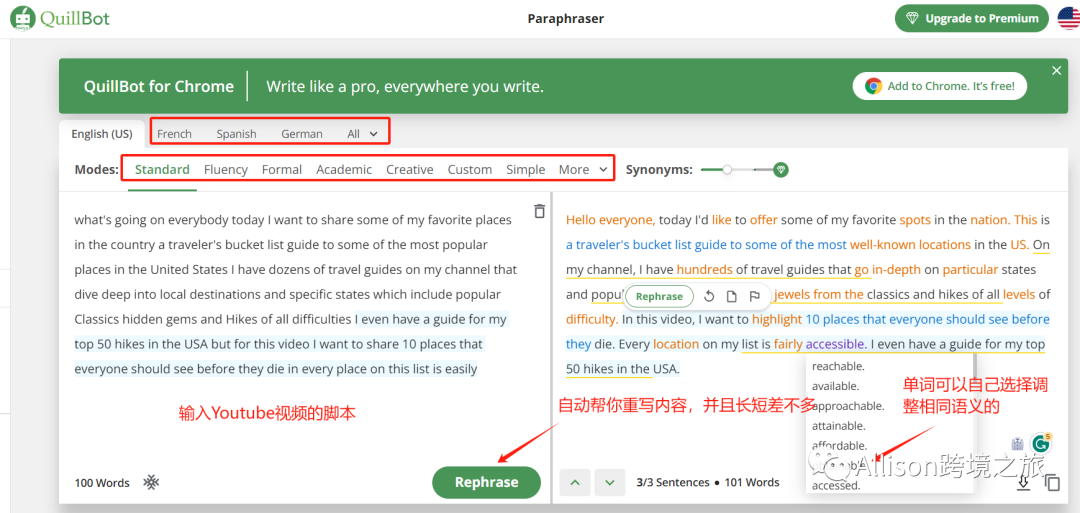Click the export download icon

point(1024,483)
